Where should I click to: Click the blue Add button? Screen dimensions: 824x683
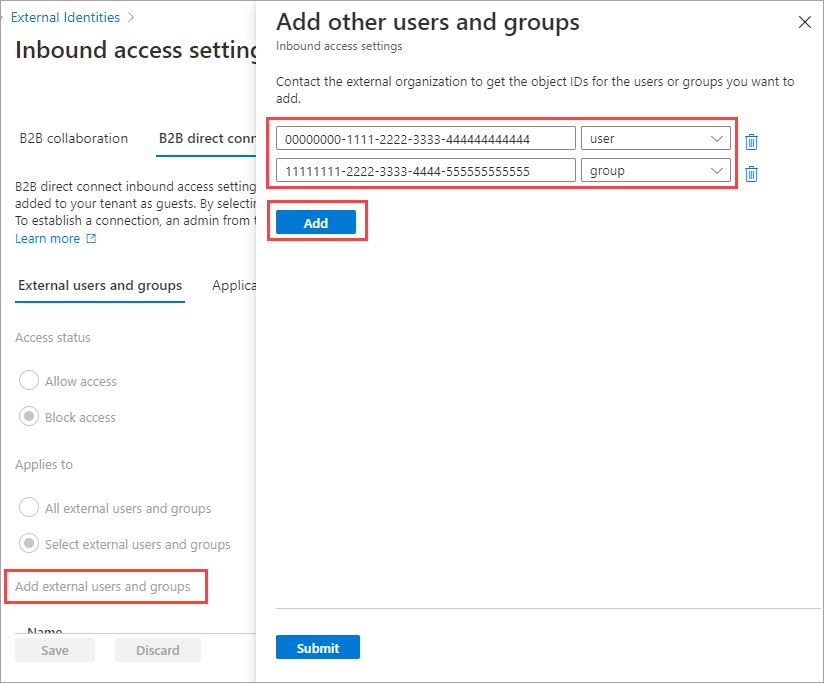click(316, 223)
